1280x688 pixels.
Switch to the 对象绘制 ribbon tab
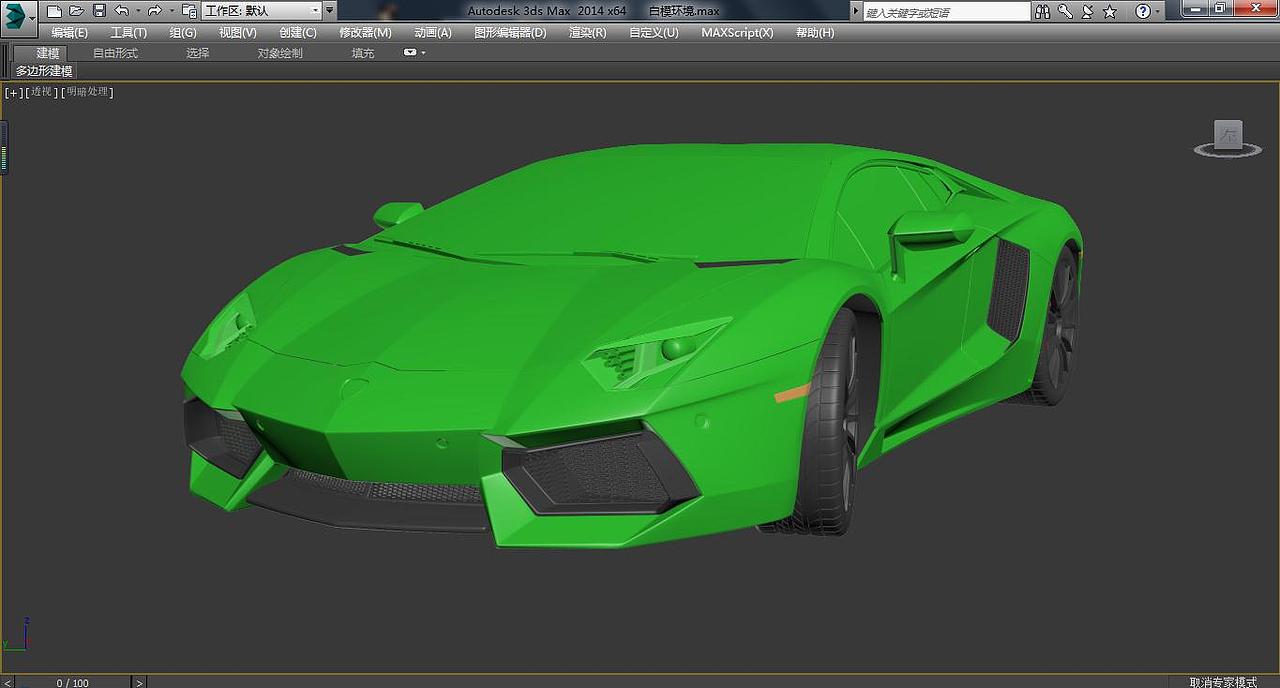point(280,53)
